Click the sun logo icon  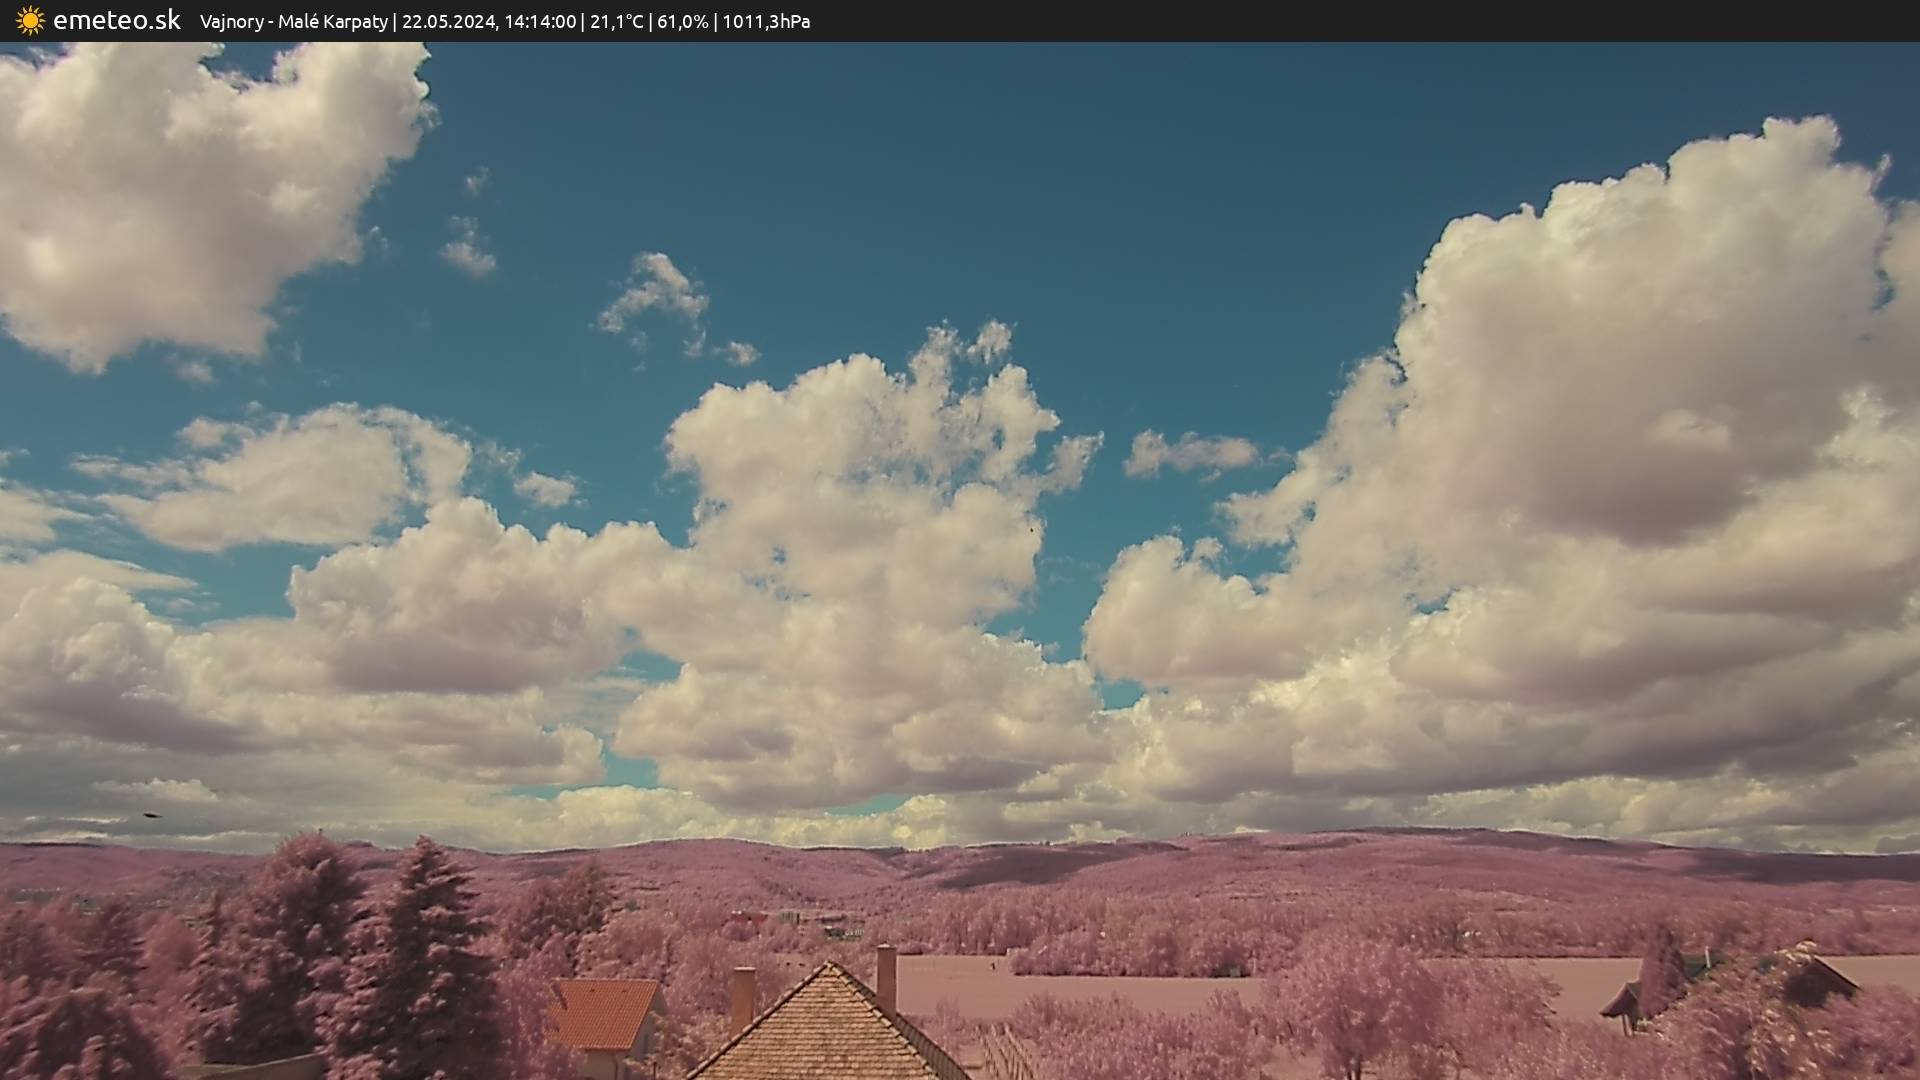coord(30,21)
